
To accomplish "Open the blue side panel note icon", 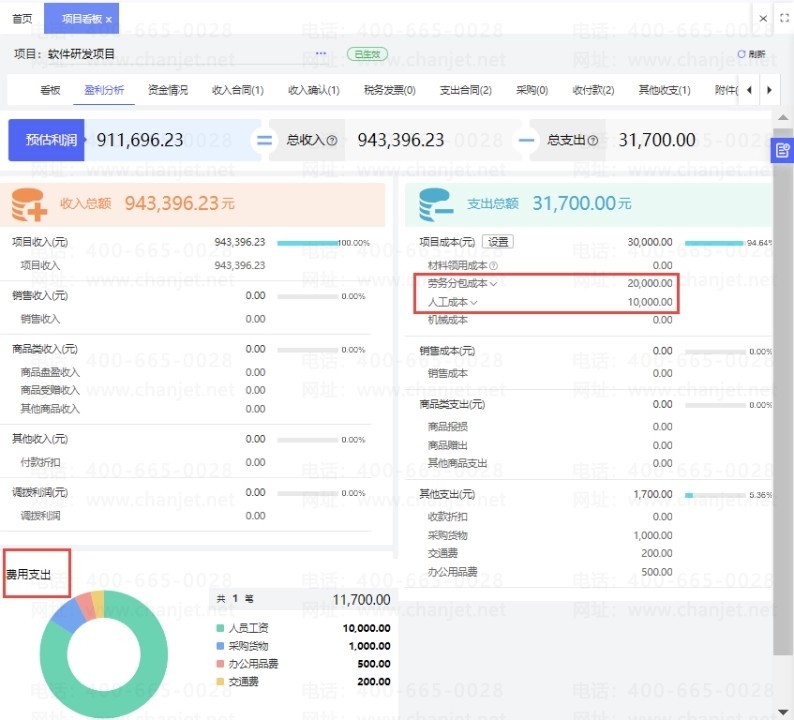I will tap(782, 150).
